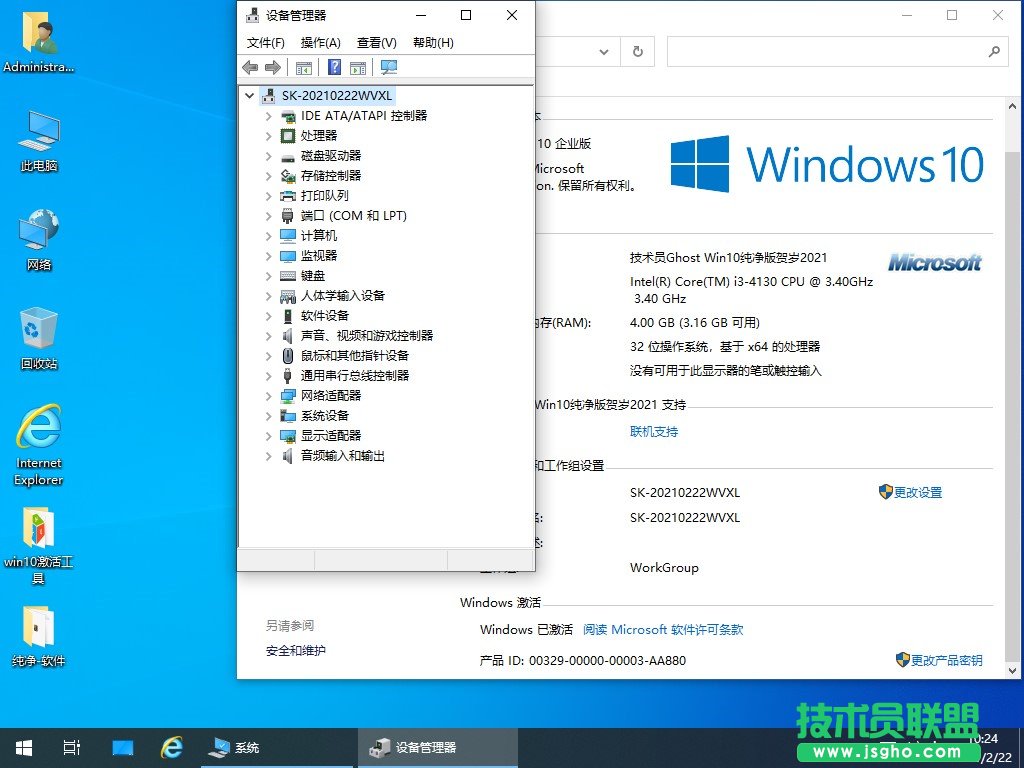Select the 键盘 keyboard tree item
The image size is (1024, 768).
pos(312,276)
